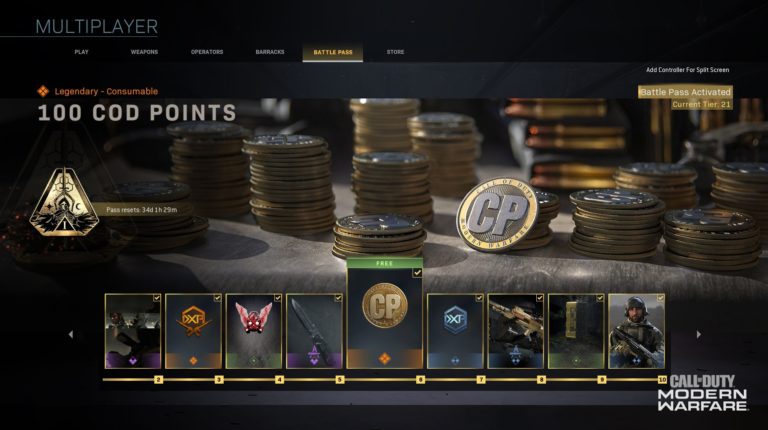Viewport: 768px width, 430px height.
Task: Select the combat knife blueprint tile
Action: click(x=314, y=331)
